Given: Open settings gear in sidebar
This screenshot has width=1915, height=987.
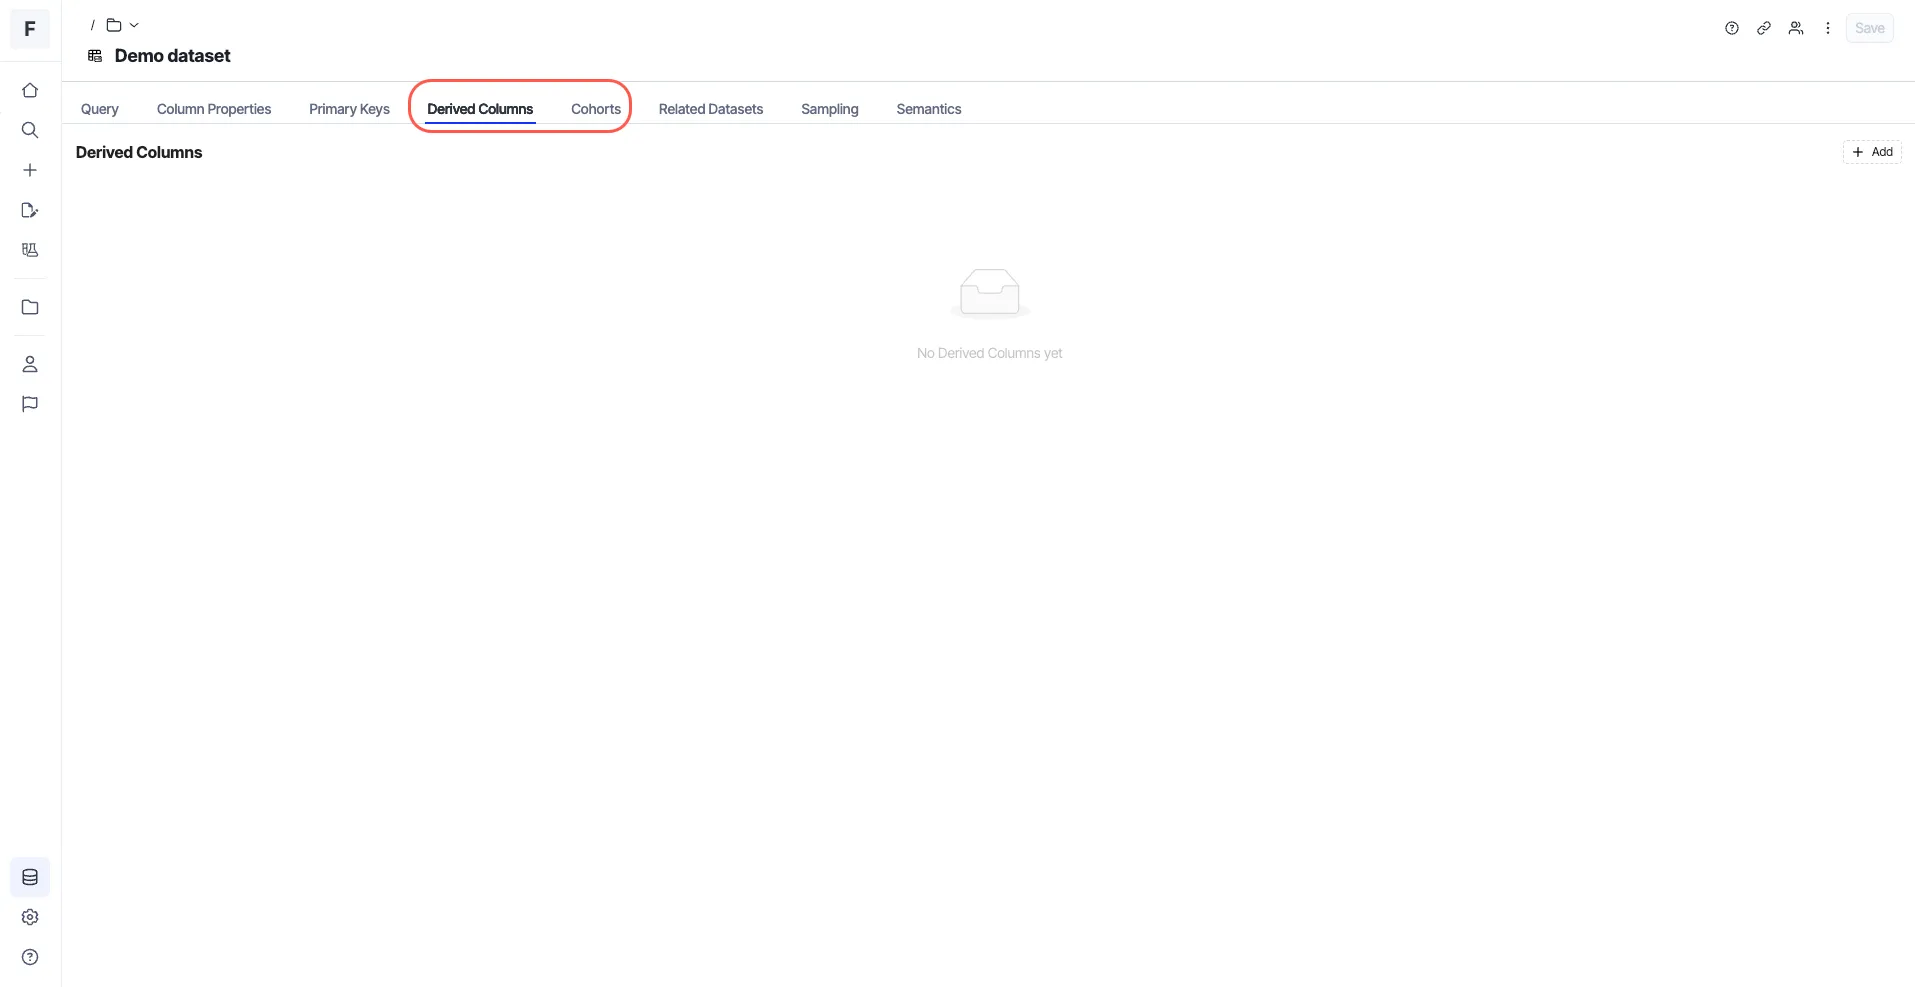Looking at the screenshot, I should (30, 917).
